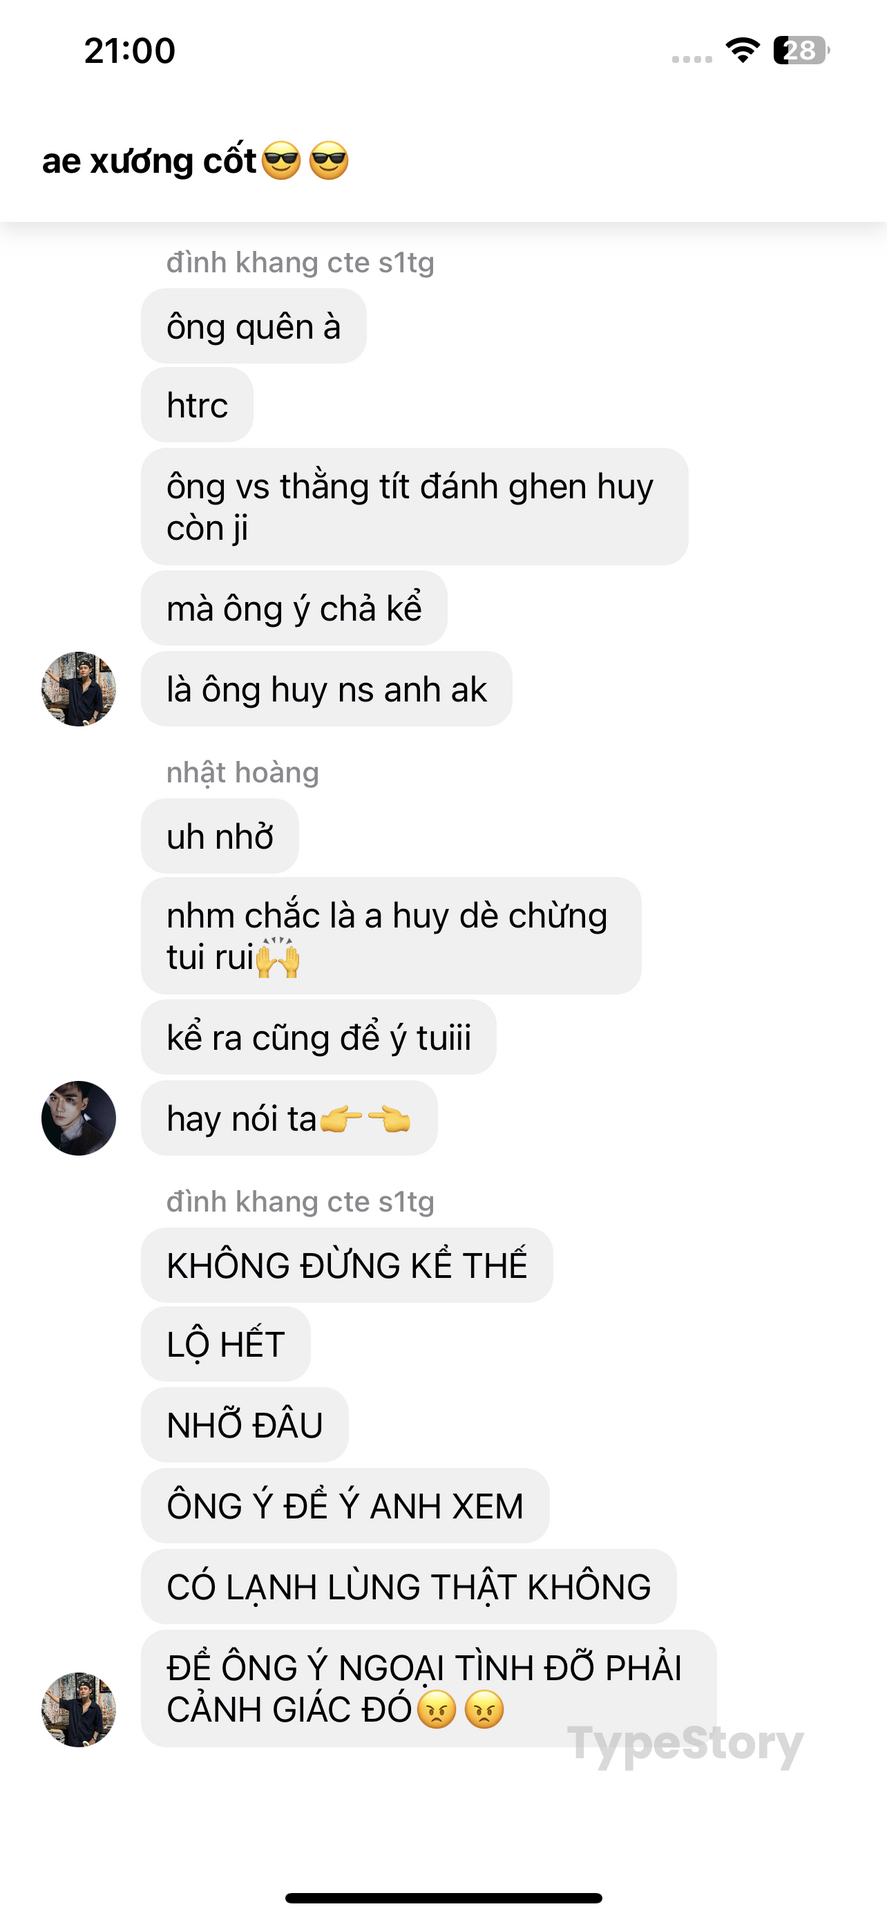The height and width of the screenshot is (1920, 887).
Task: Tap the cellular signal dots icon
Action: point(692,59)
